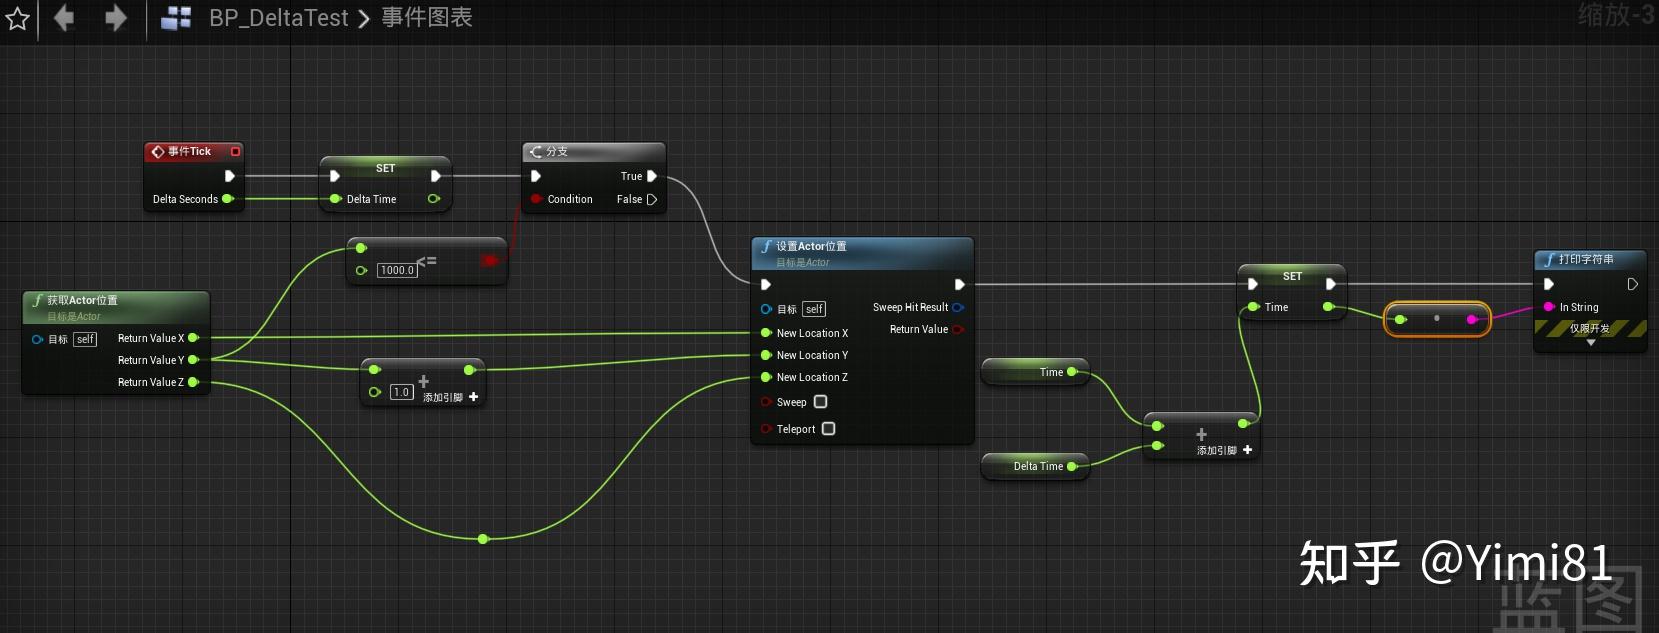Click 1.0 value field on add node
The height and width of the screenshot is (633, 1659).
click(401, 392)
